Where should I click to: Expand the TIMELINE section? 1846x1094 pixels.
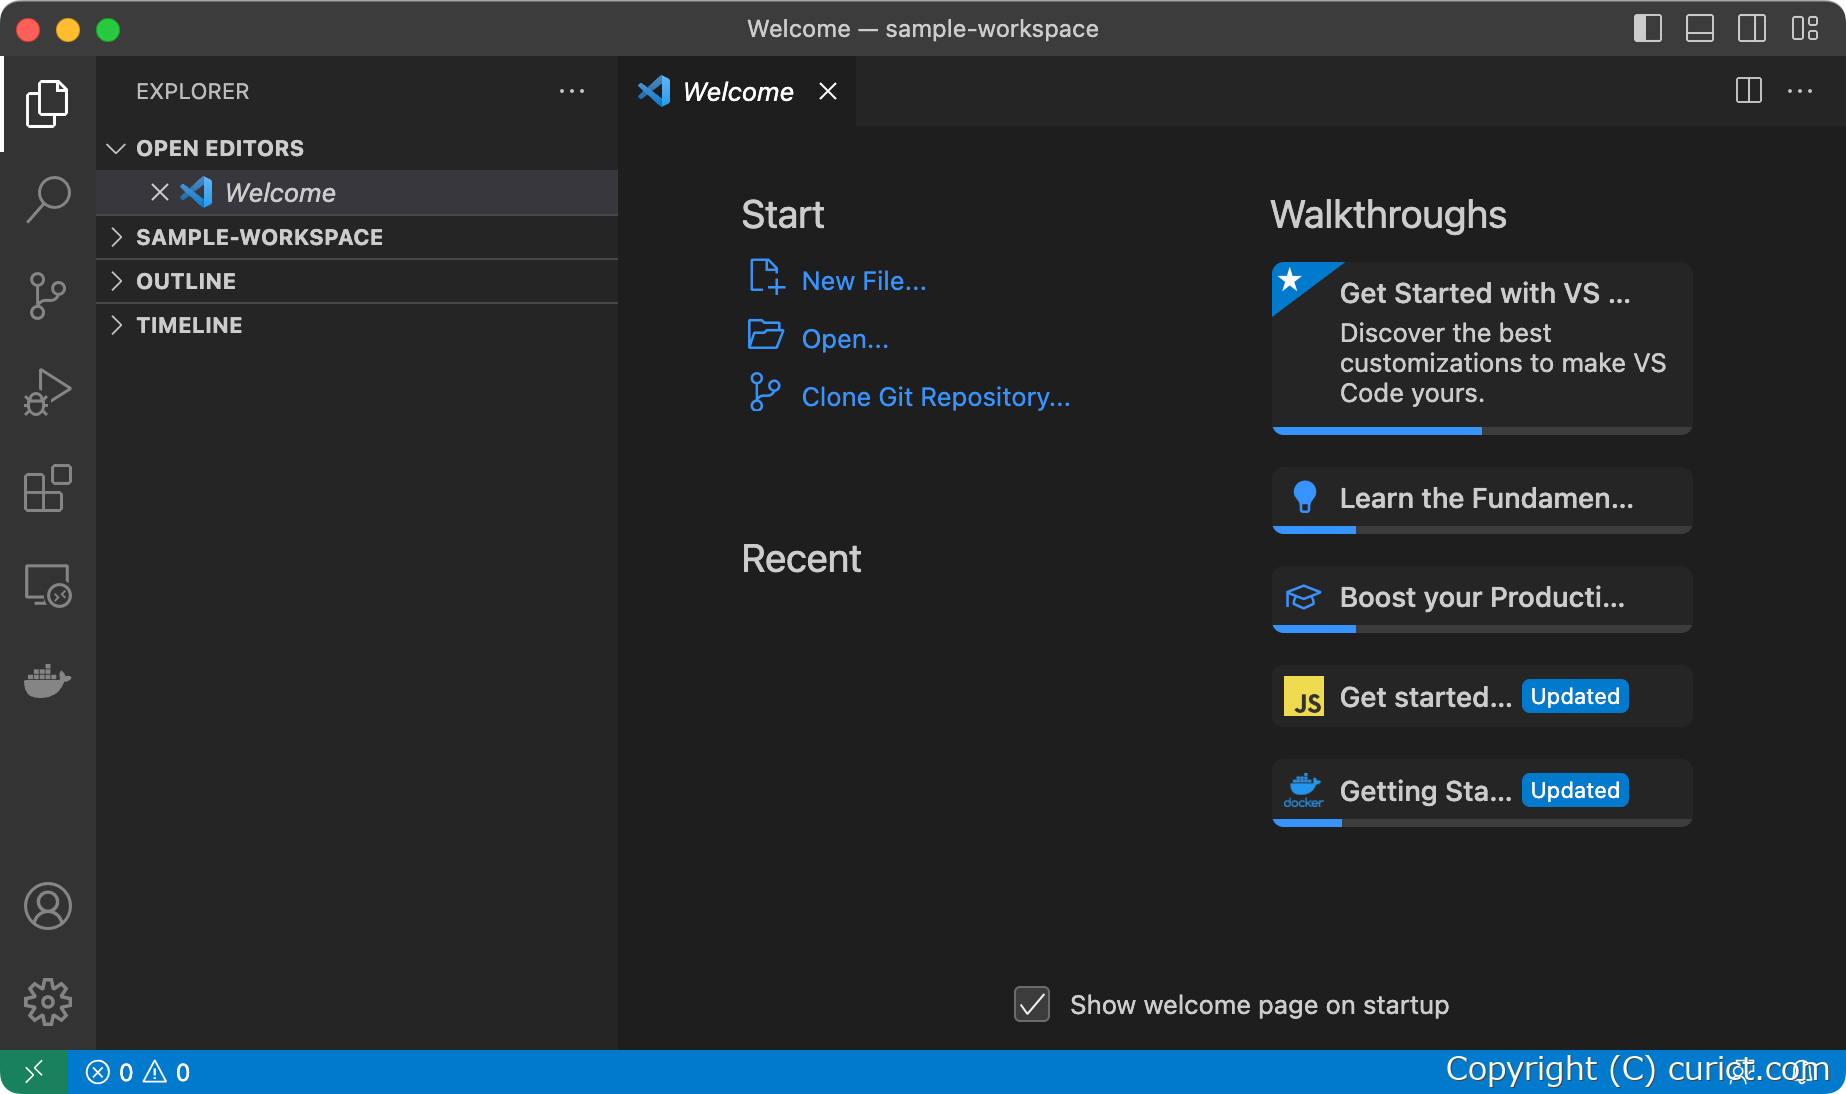(116, 325)
